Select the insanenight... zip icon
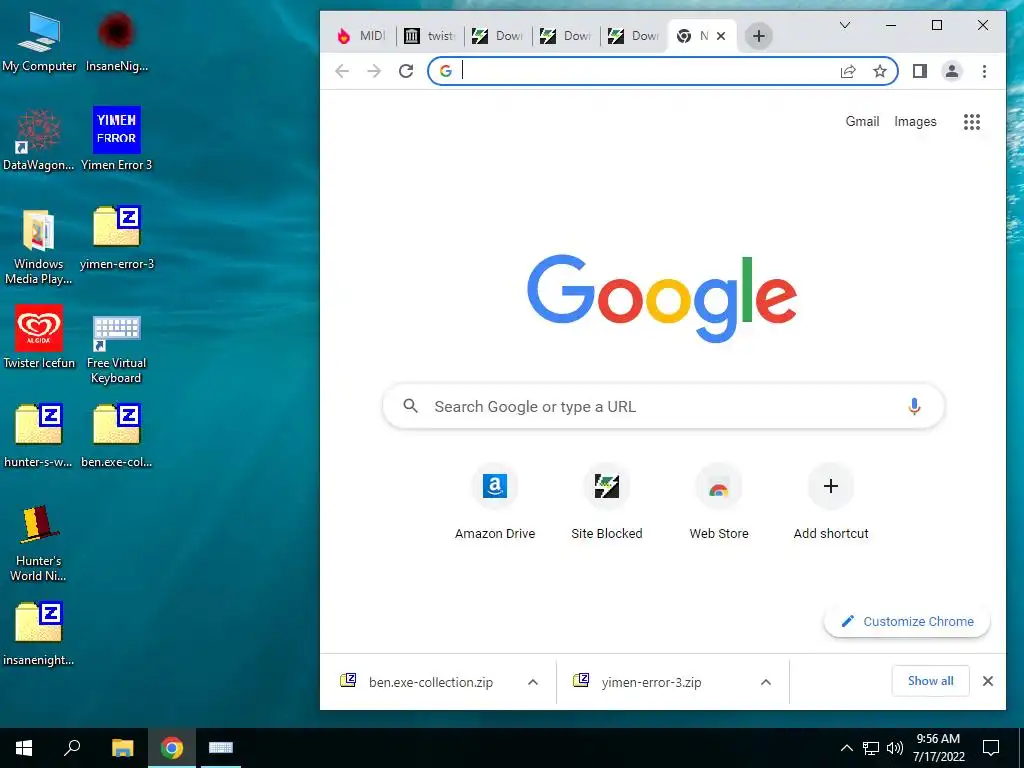1024x768 pixels. pyautogui.click(x=39, y=633)
